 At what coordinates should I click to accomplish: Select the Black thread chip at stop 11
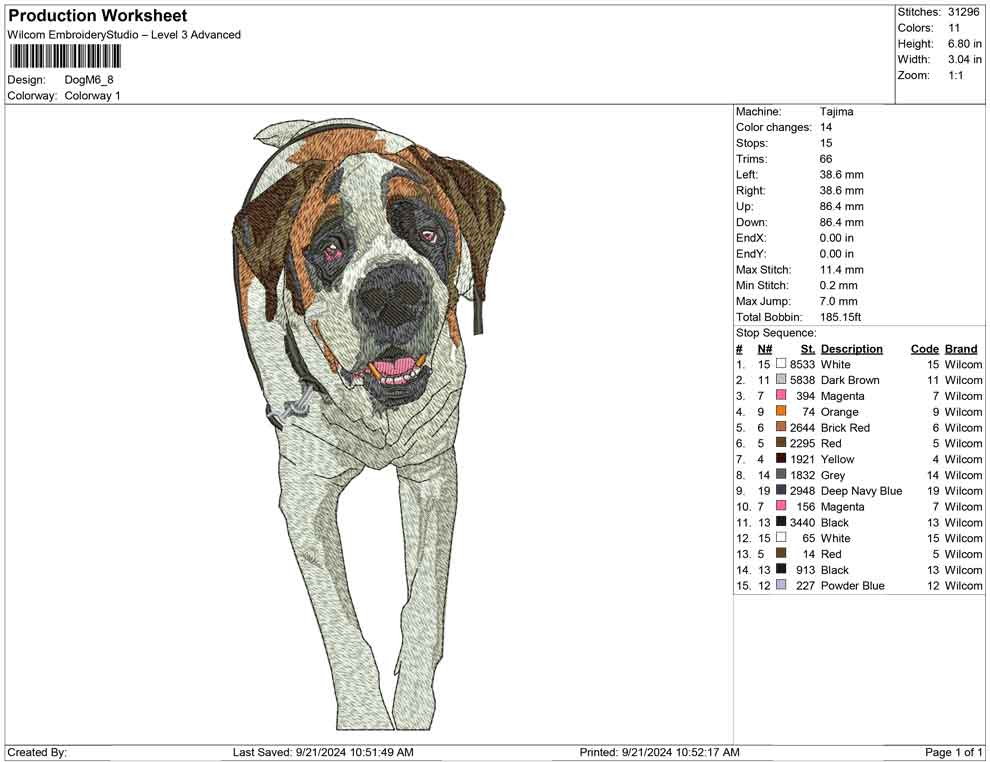(x=781, y=522)
